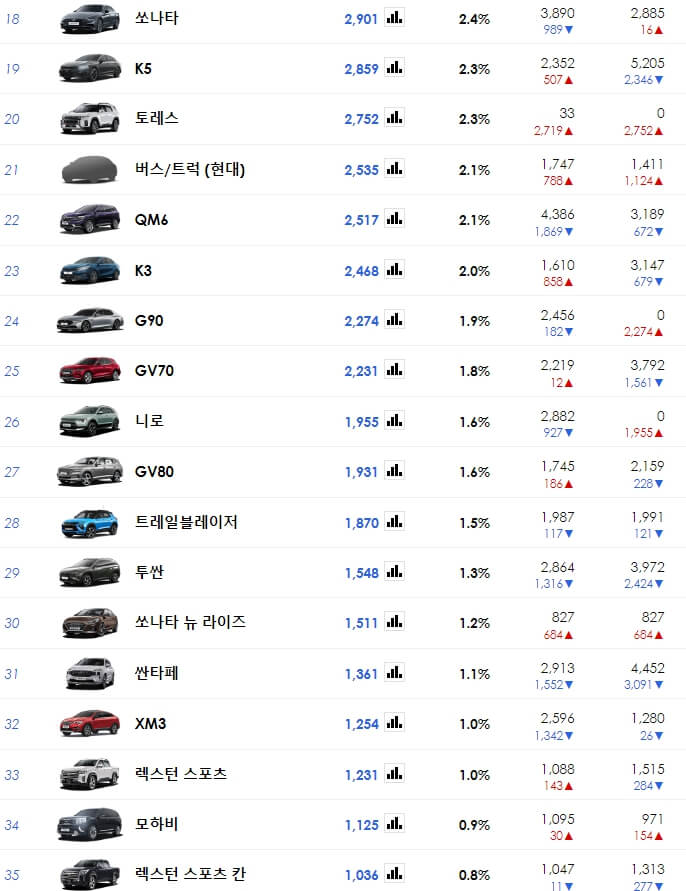686x891 pixels.
Task: Click sales figure 1,036 for 렉스턴 스포츠 칸
Action: [x=361, y=876]
